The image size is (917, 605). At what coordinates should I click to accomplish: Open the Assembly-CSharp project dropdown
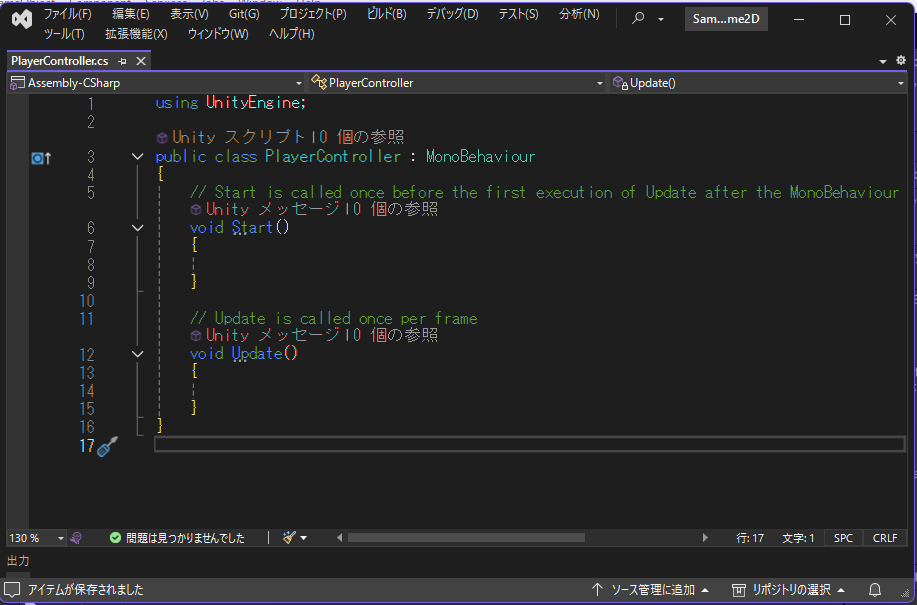pos(155,83)
